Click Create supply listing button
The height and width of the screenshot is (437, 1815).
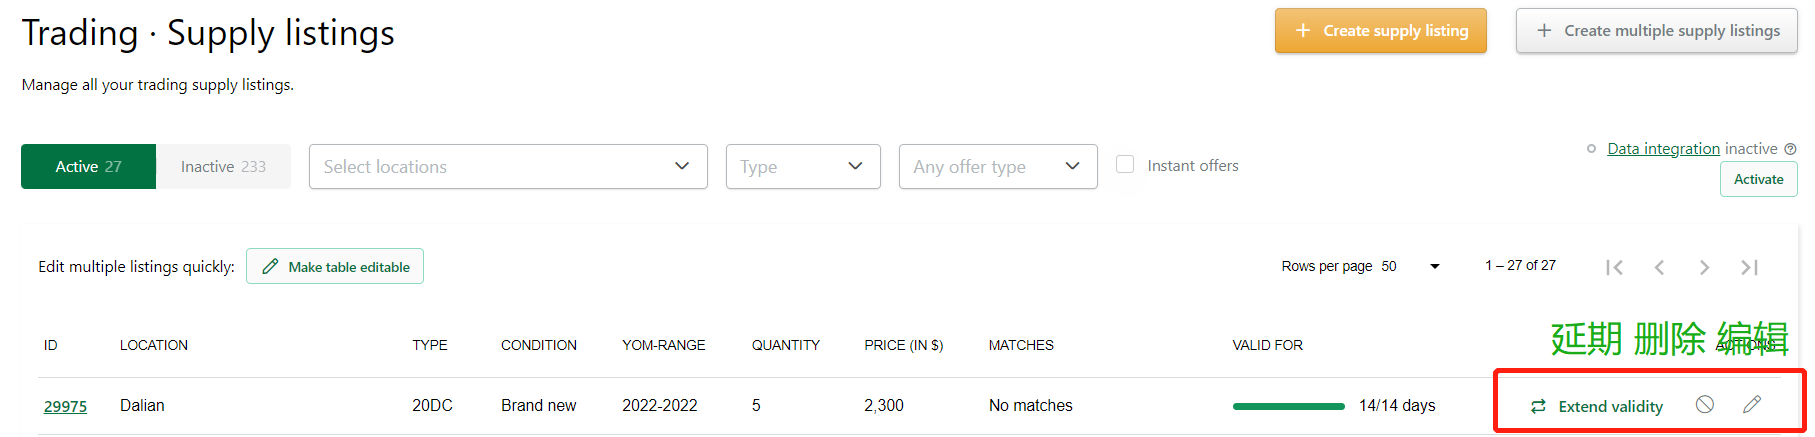(1381, 31)
